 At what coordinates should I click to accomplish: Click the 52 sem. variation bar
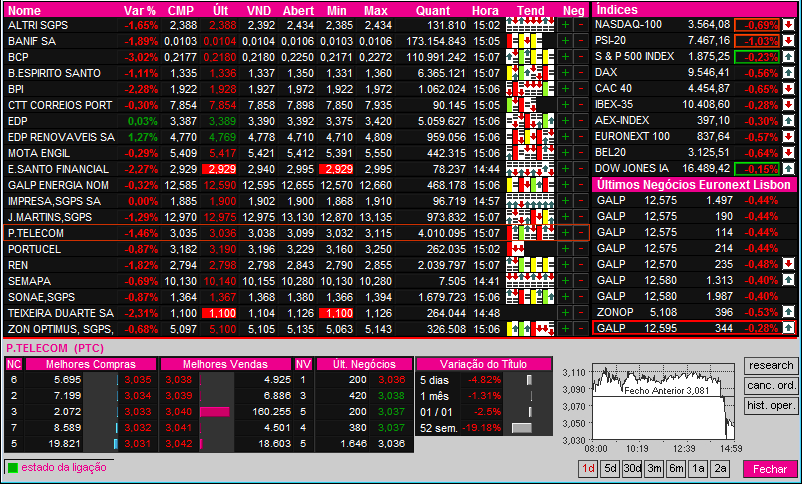pos(522,428)
